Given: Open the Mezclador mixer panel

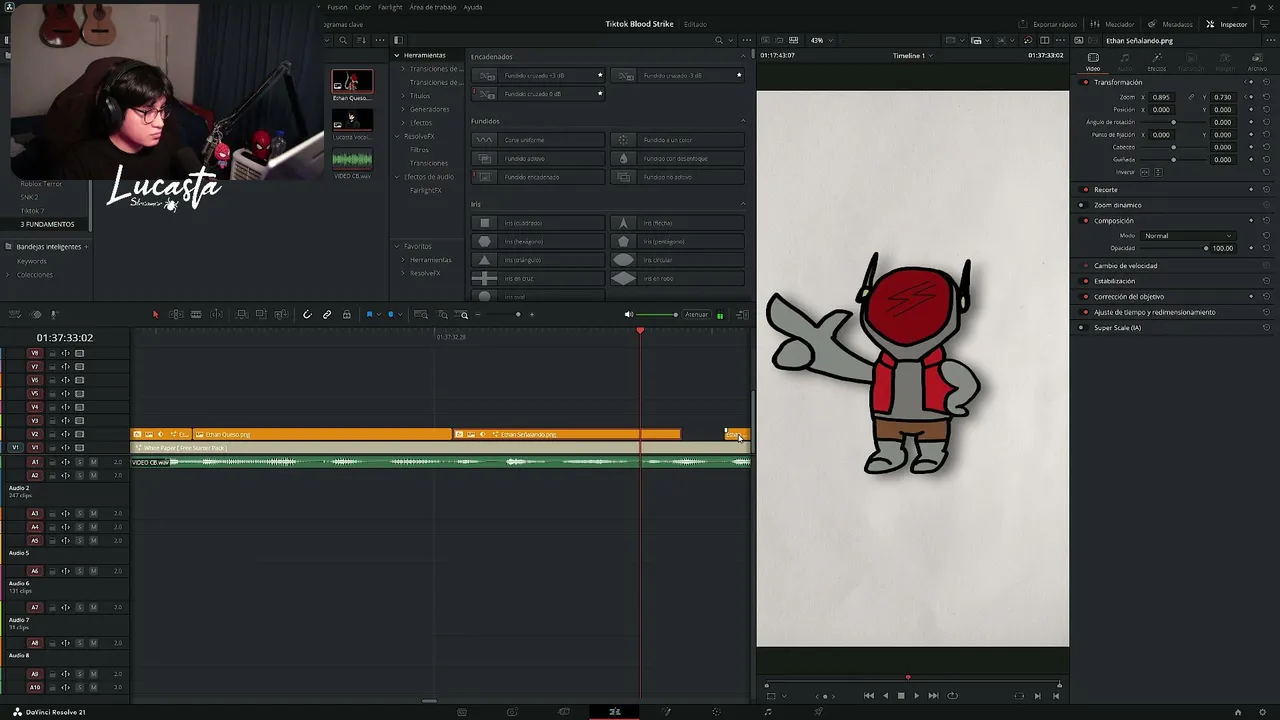Looking at the screenshot, I should (x=1113, y=24).
